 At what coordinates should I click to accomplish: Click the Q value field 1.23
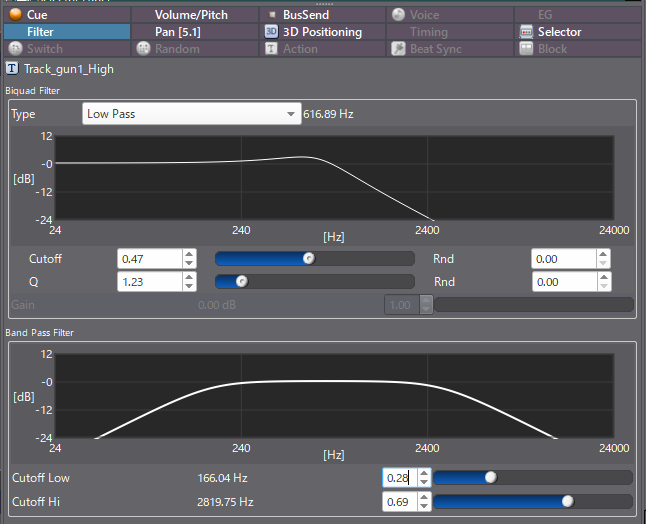tap(150, 282)
